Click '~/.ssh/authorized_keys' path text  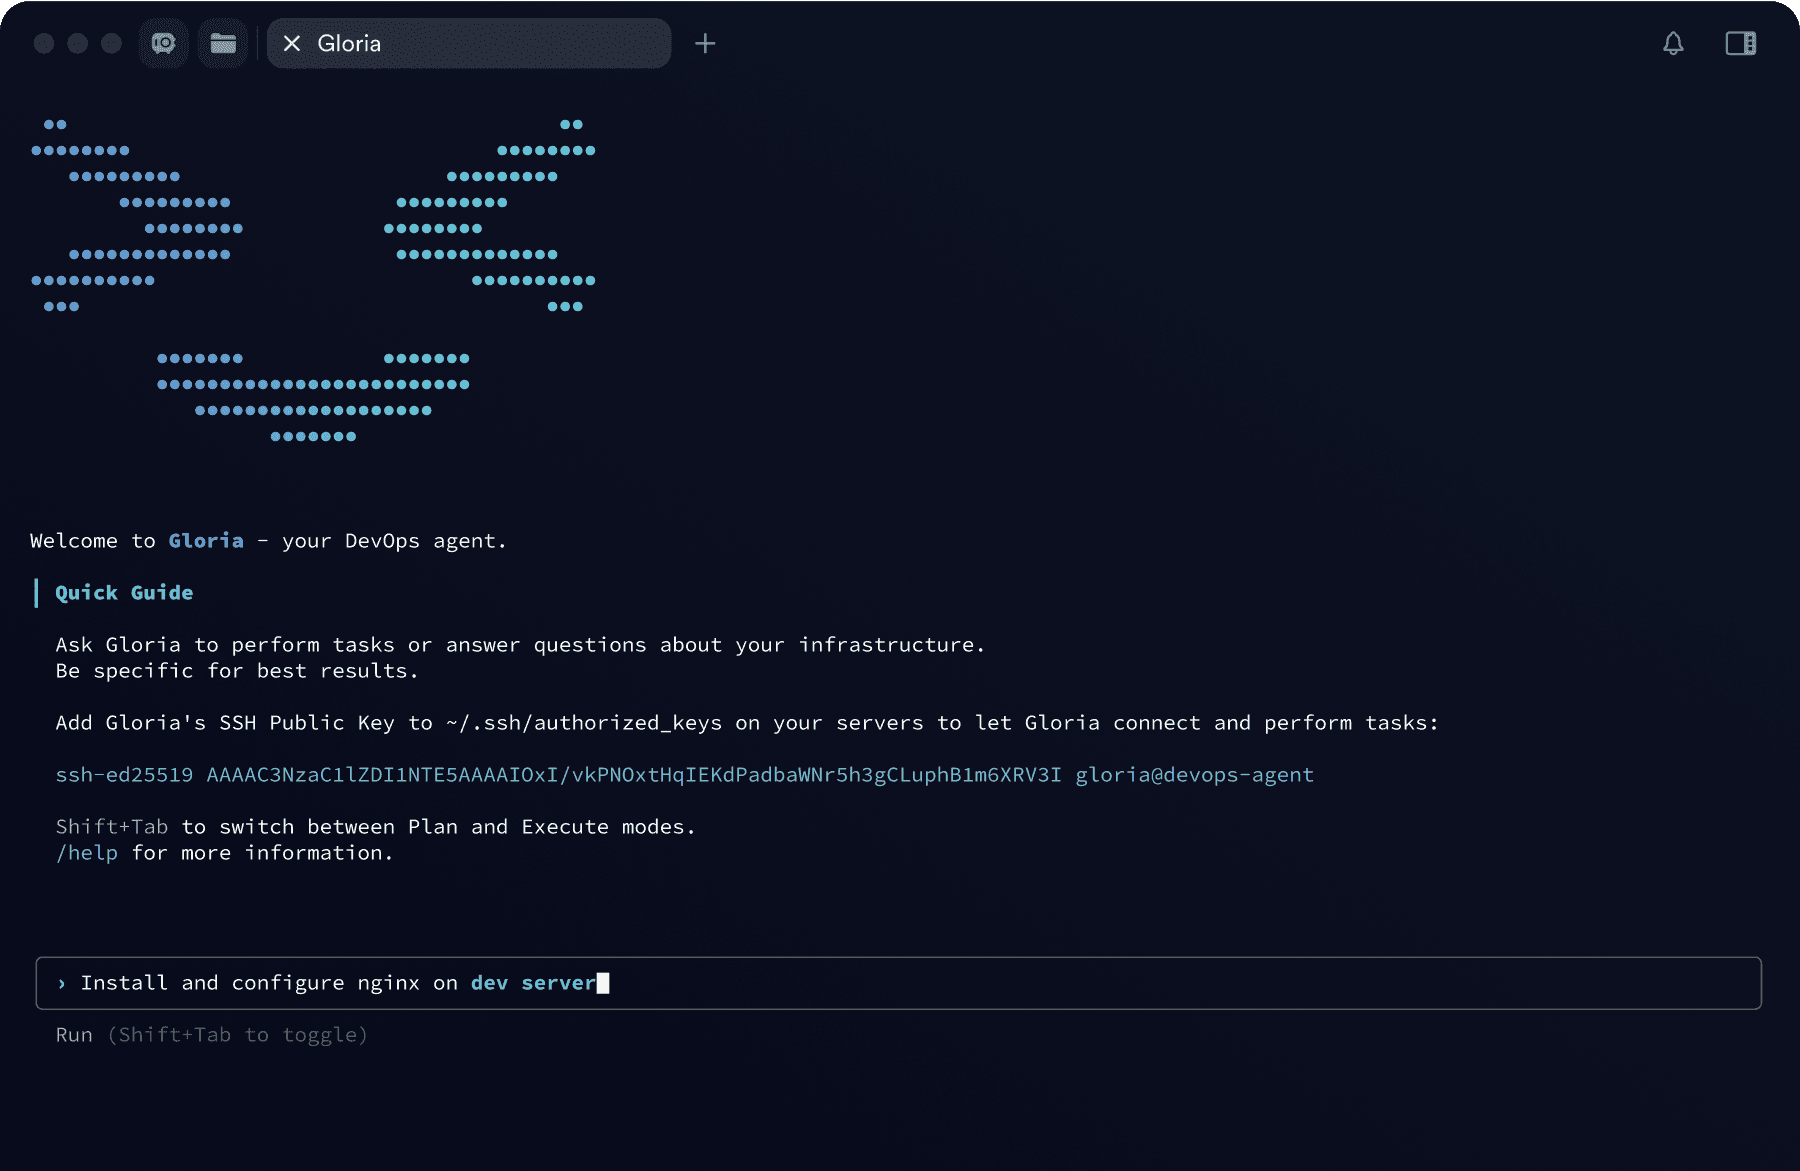584,723
